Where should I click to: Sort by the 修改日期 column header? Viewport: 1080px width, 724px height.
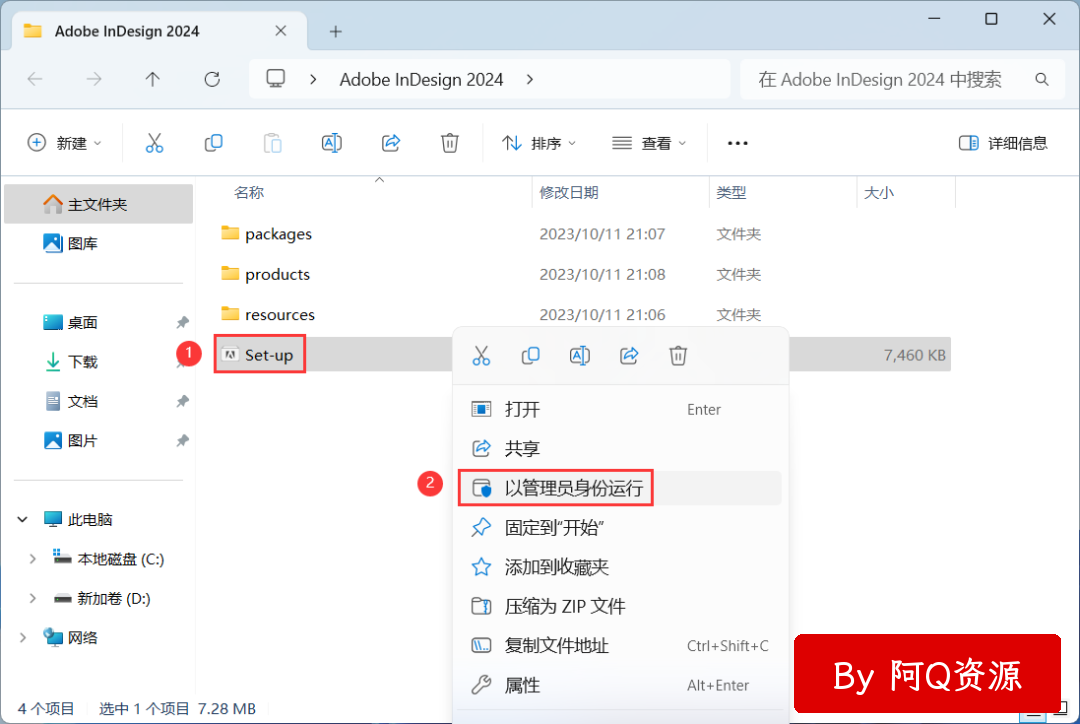(x=569, y=193)
